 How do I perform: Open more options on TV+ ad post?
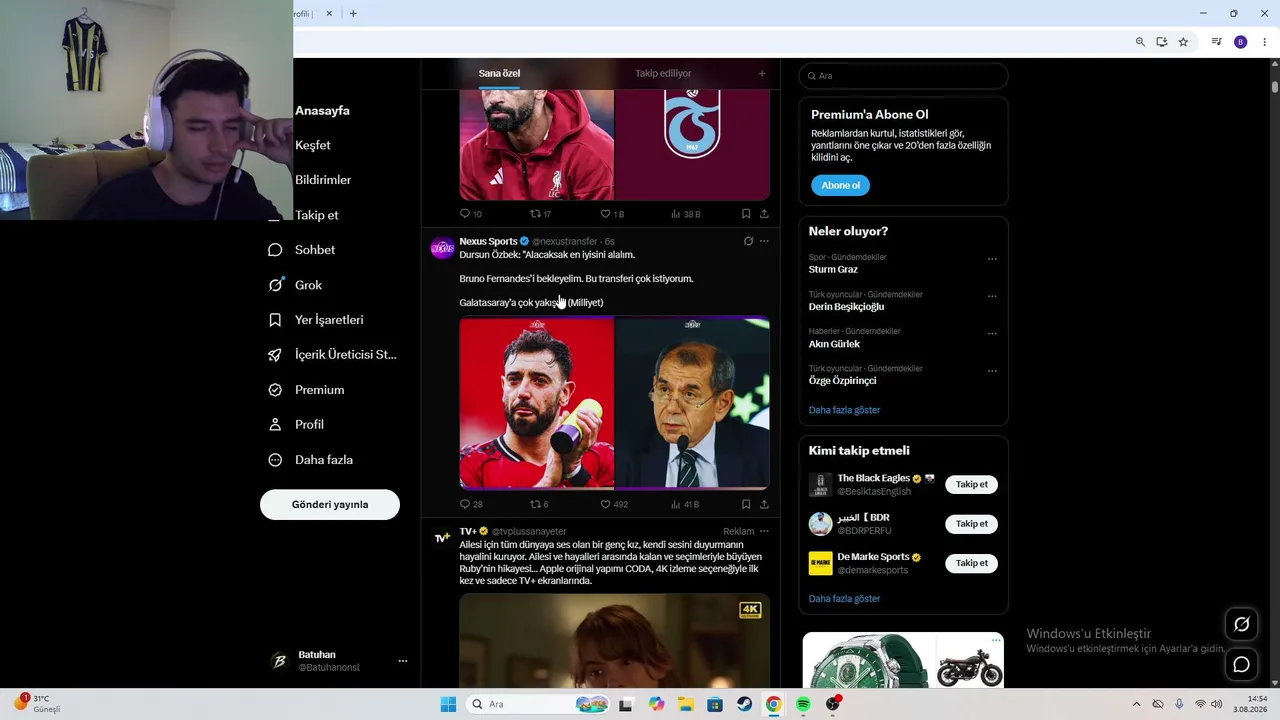pos(764,531)
